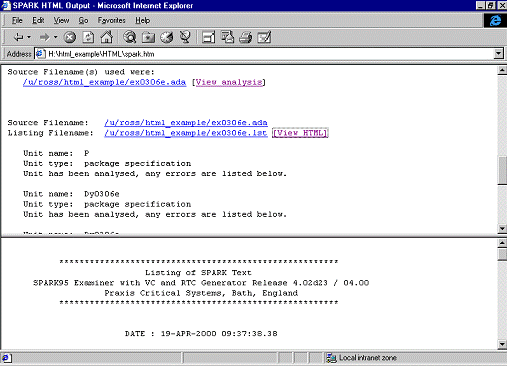Click the 'Local intranet zone' status text
The image size is (507, 366).
368,358
